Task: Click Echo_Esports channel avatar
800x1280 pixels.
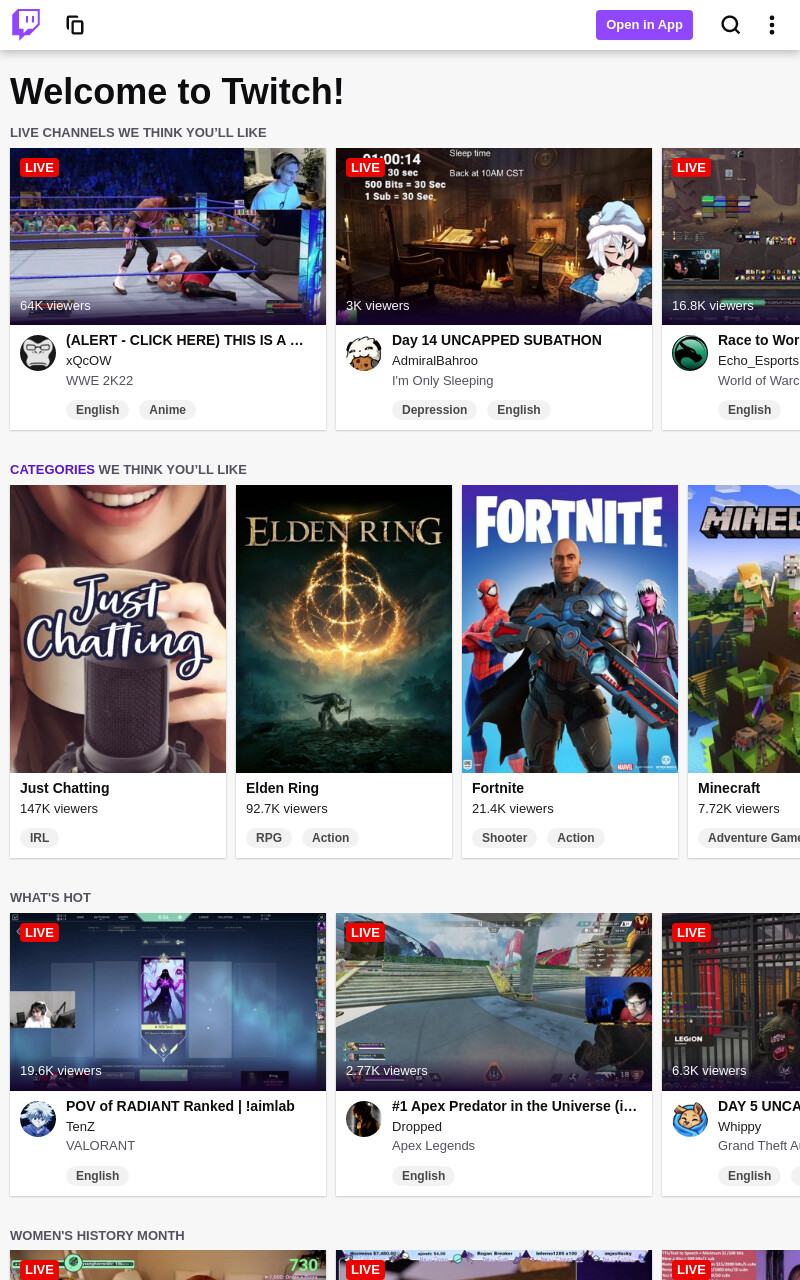Action: pos(690,353)
